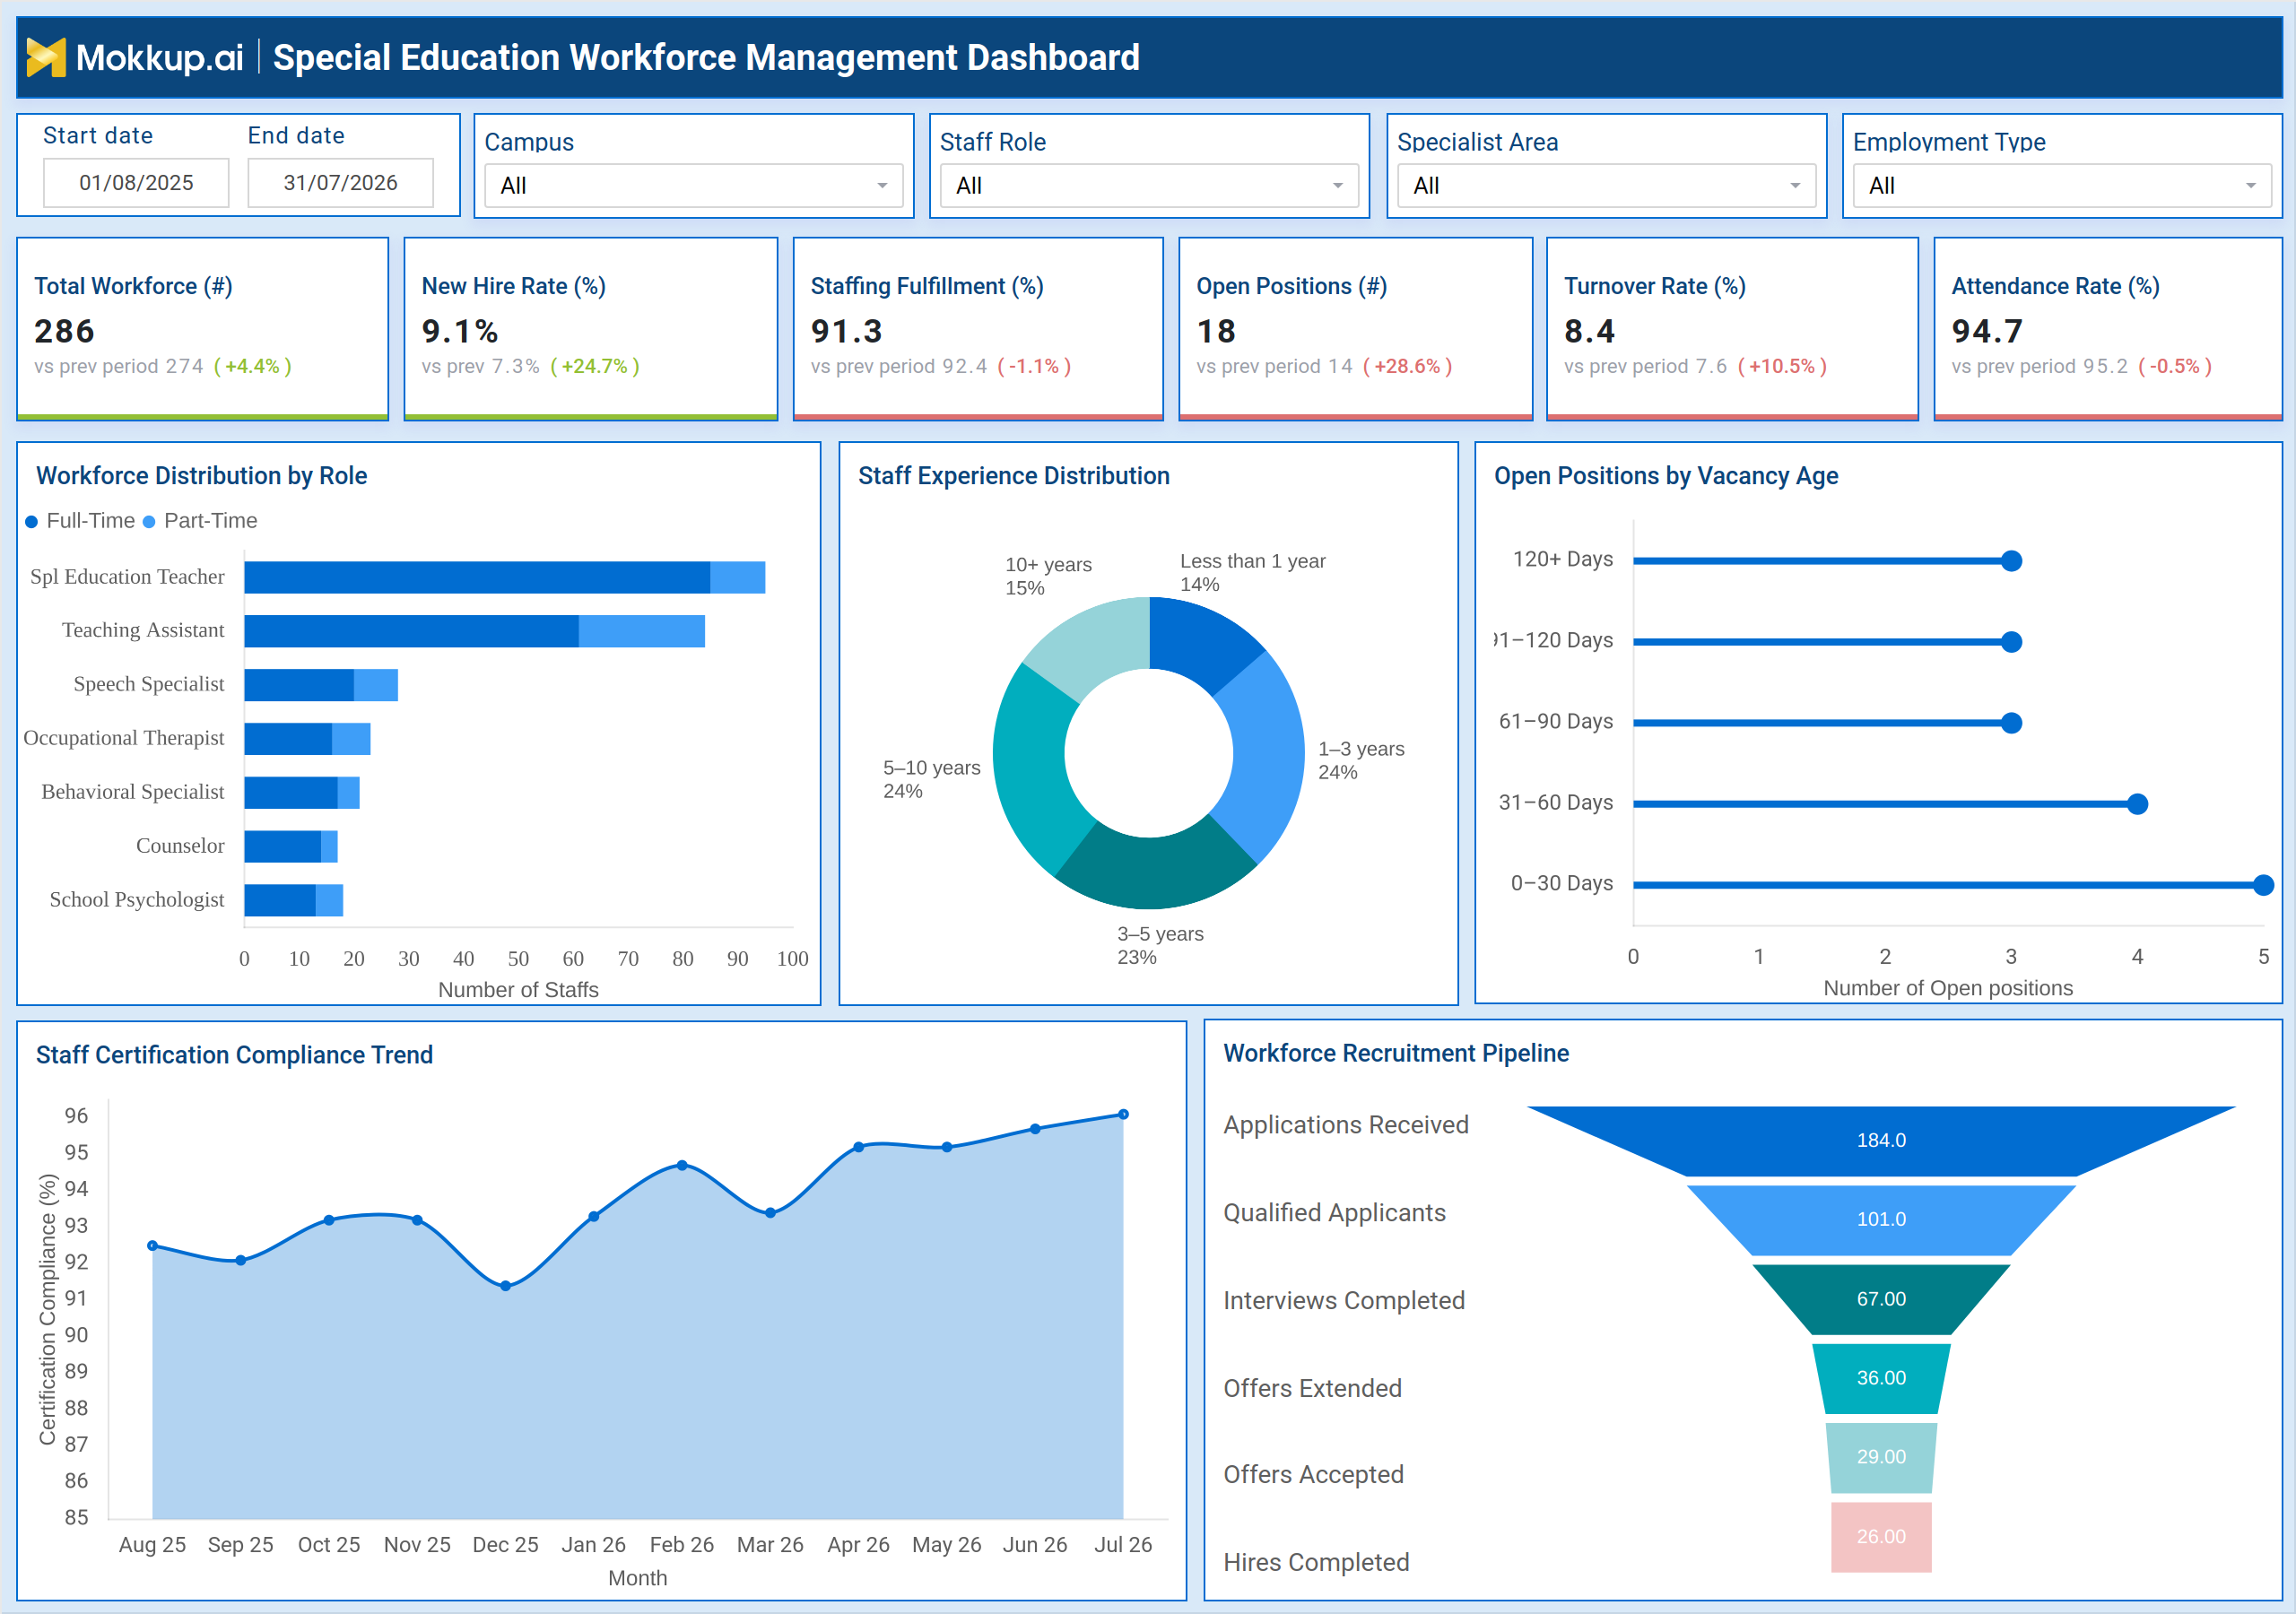Click the 0–30 Days lollipop marker
2296x1614 pixels.
[2264, 885]
